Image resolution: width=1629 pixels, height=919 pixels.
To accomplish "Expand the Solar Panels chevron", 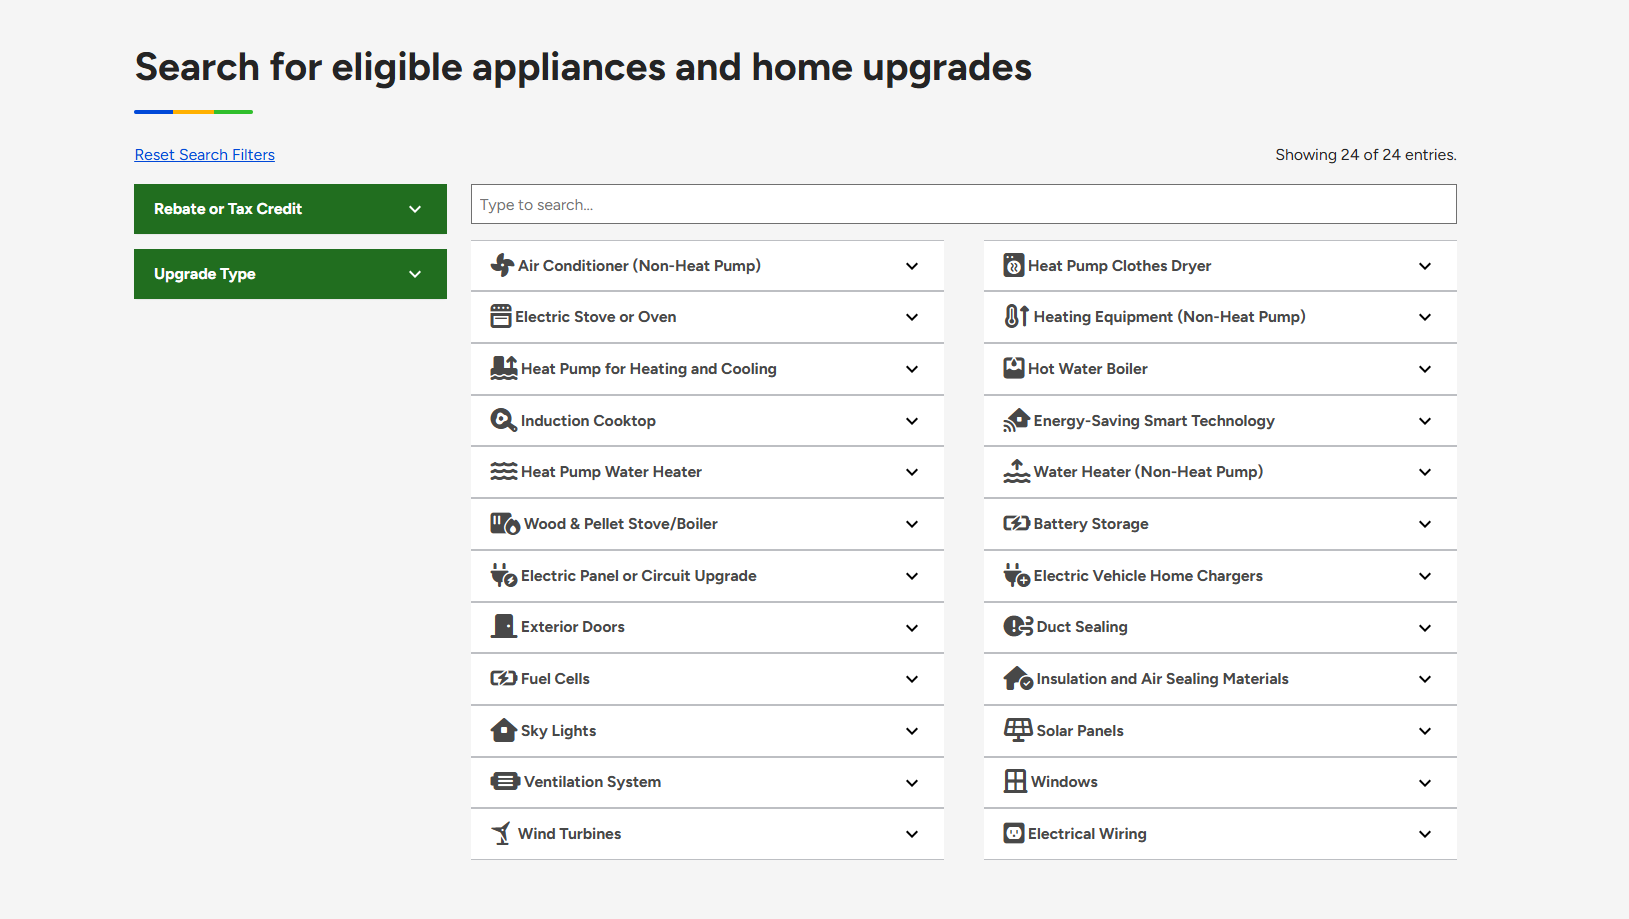I will click(1425, 731).
